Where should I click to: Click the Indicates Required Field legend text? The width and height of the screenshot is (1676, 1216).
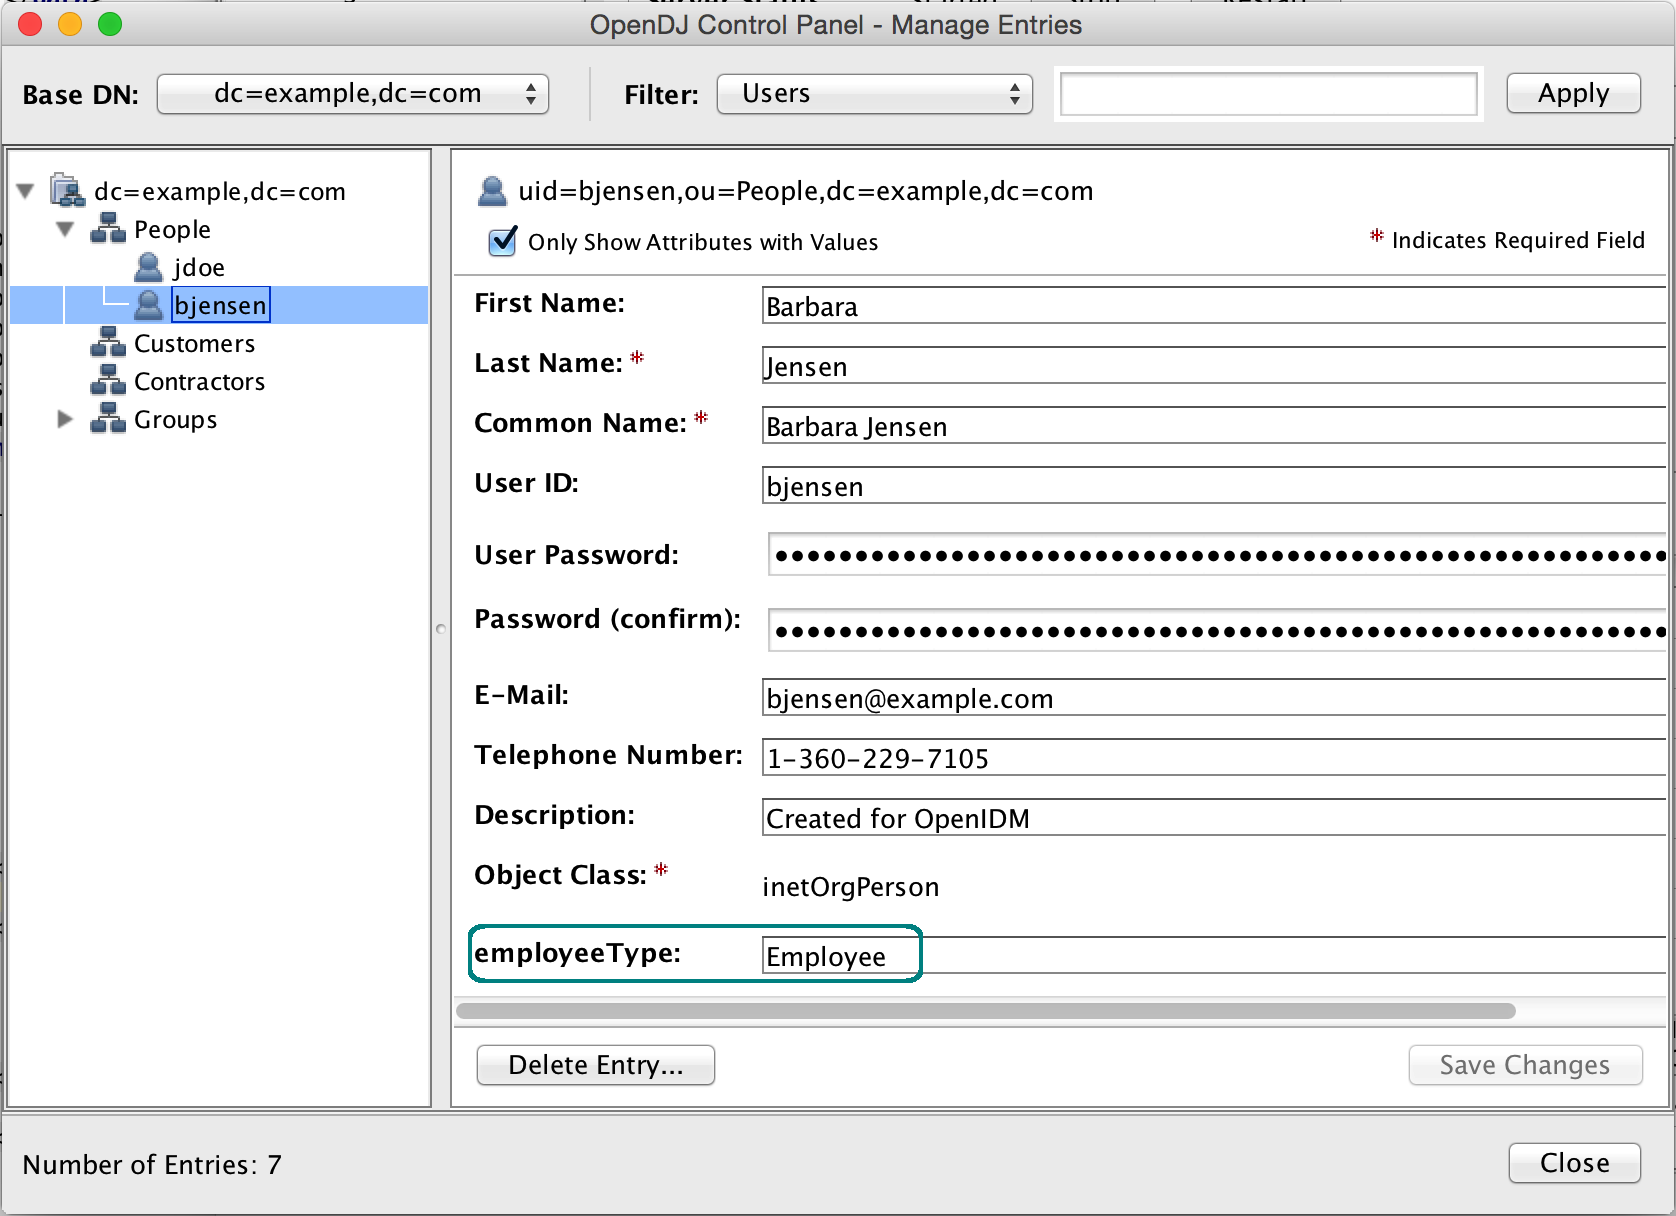pos(1518,240)
